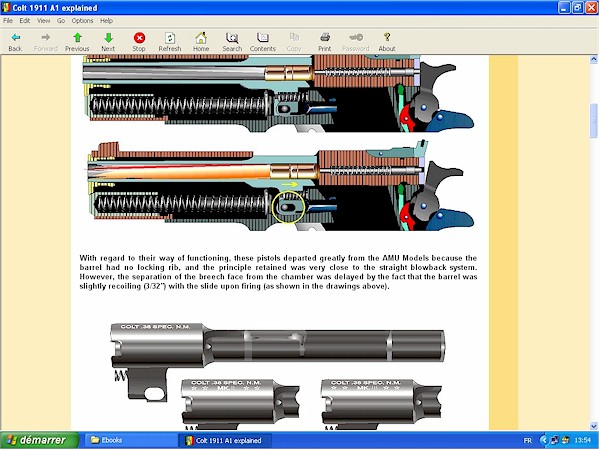Click the lower pistol cutaway diagram with yellow circle
The width and height of the screenshot is (600, 450).
(x=279, y=186)
